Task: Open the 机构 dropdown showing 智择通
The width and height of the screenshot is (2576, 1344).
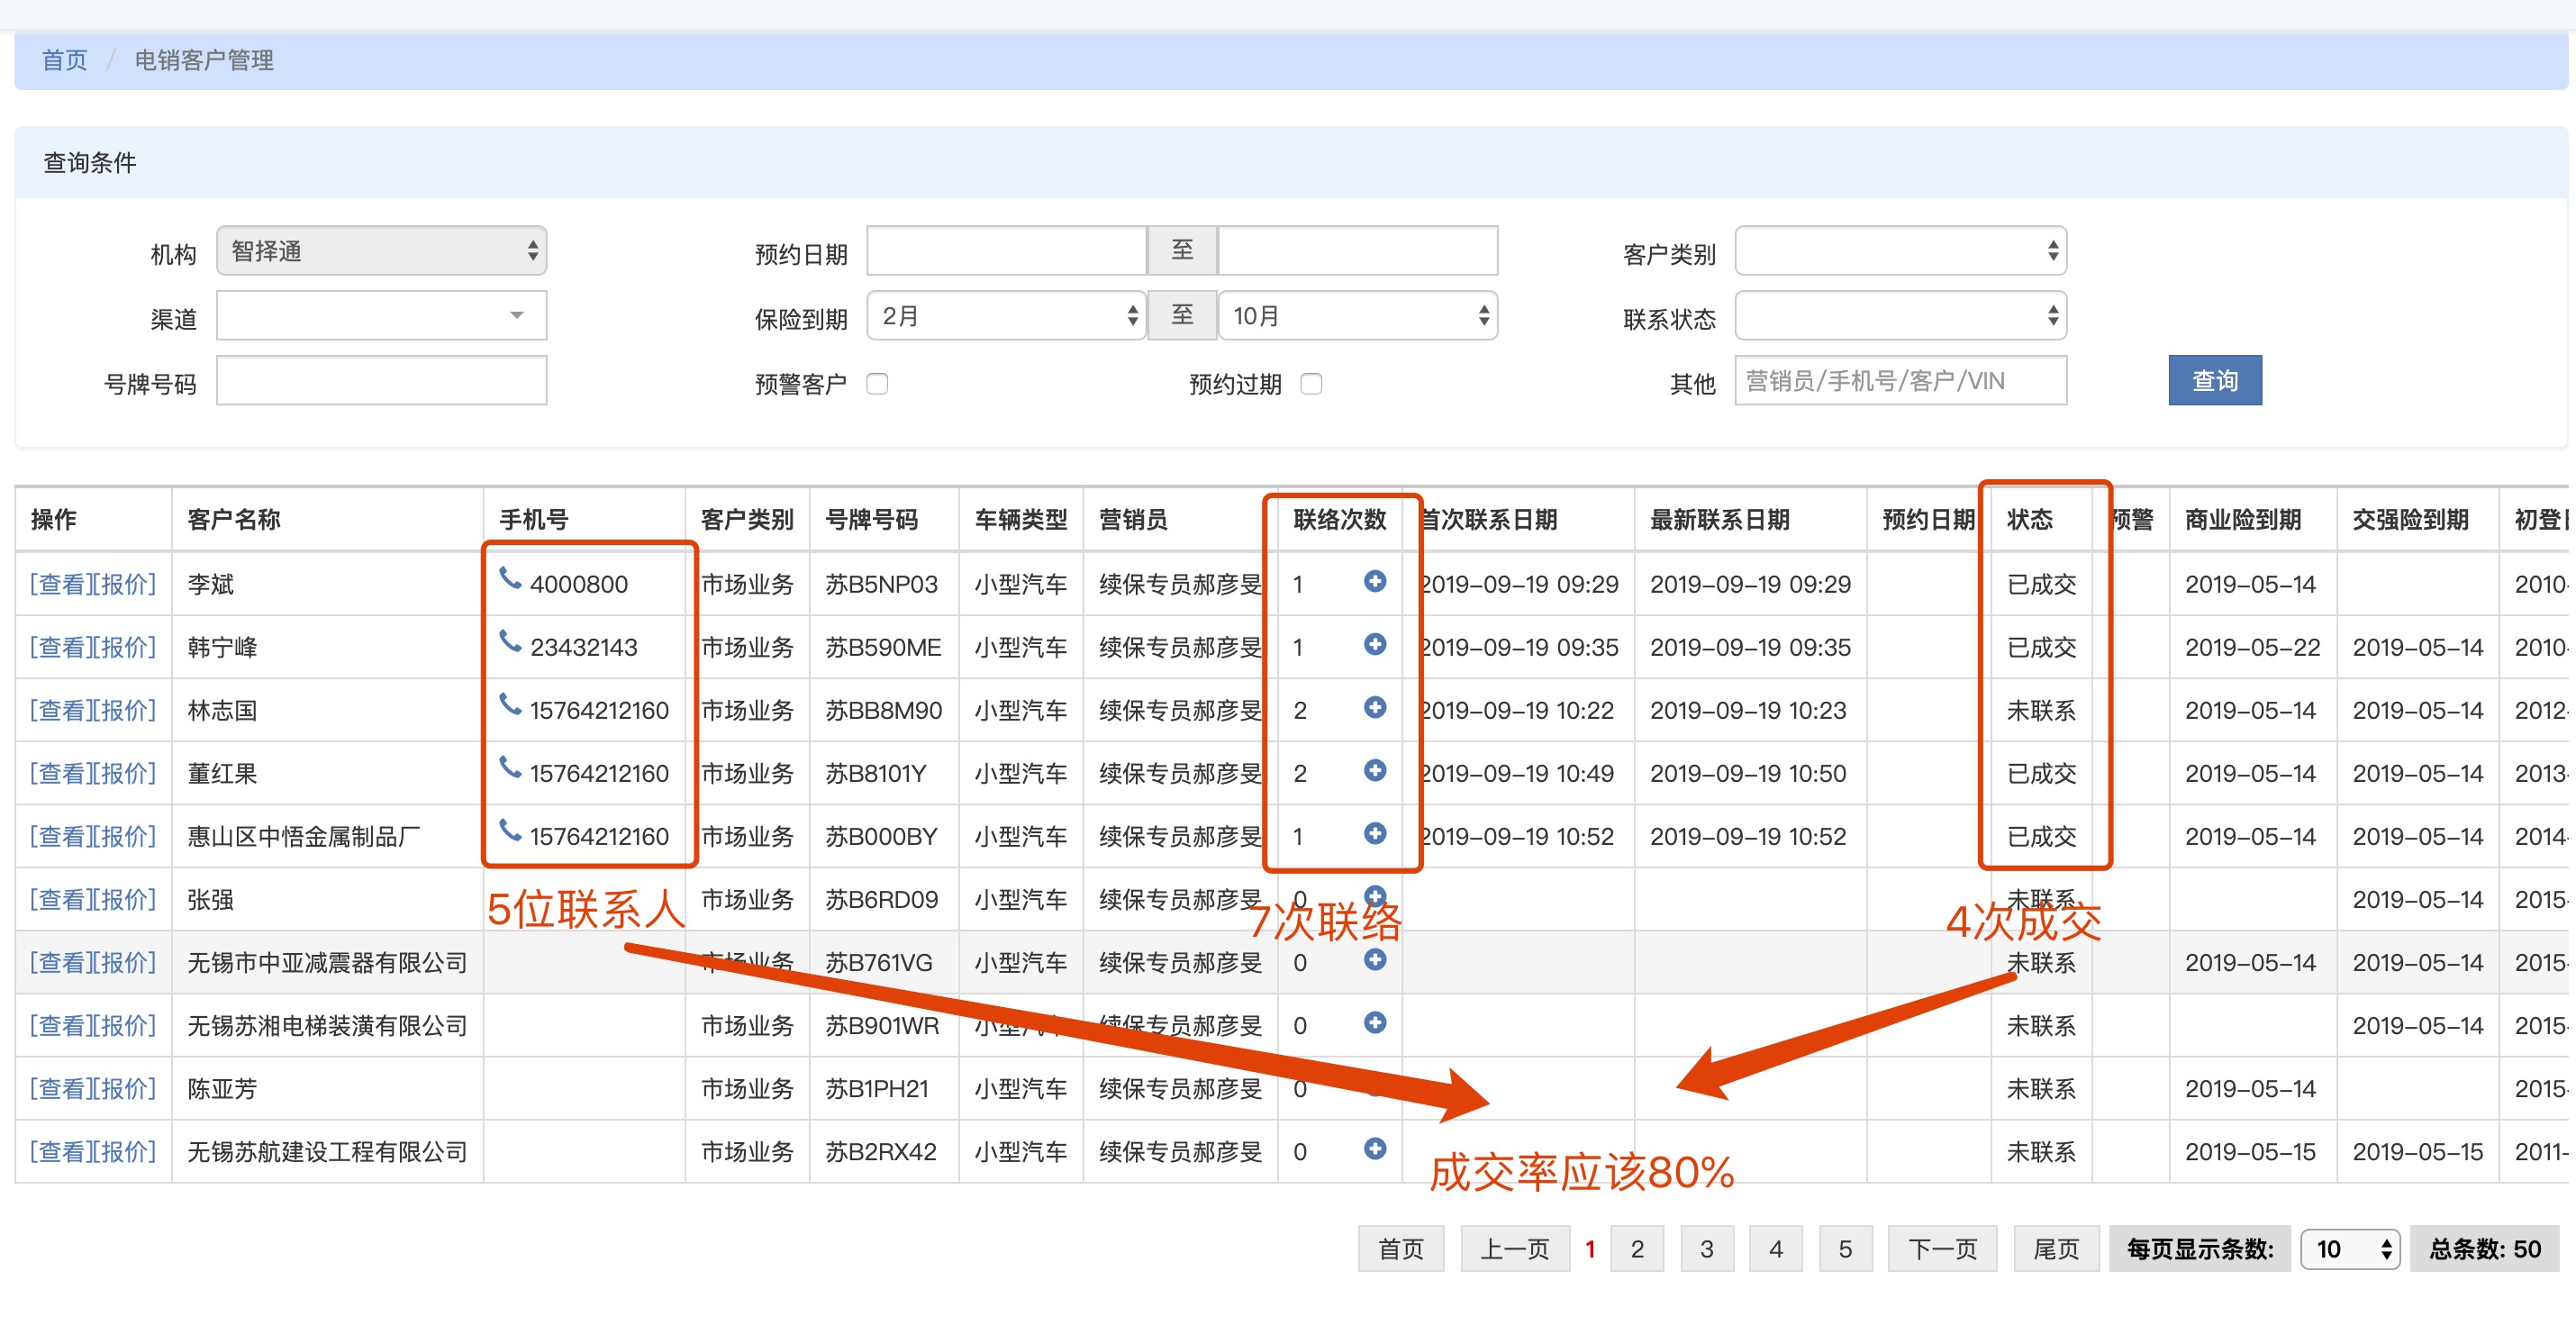Action: pos(381,251)
